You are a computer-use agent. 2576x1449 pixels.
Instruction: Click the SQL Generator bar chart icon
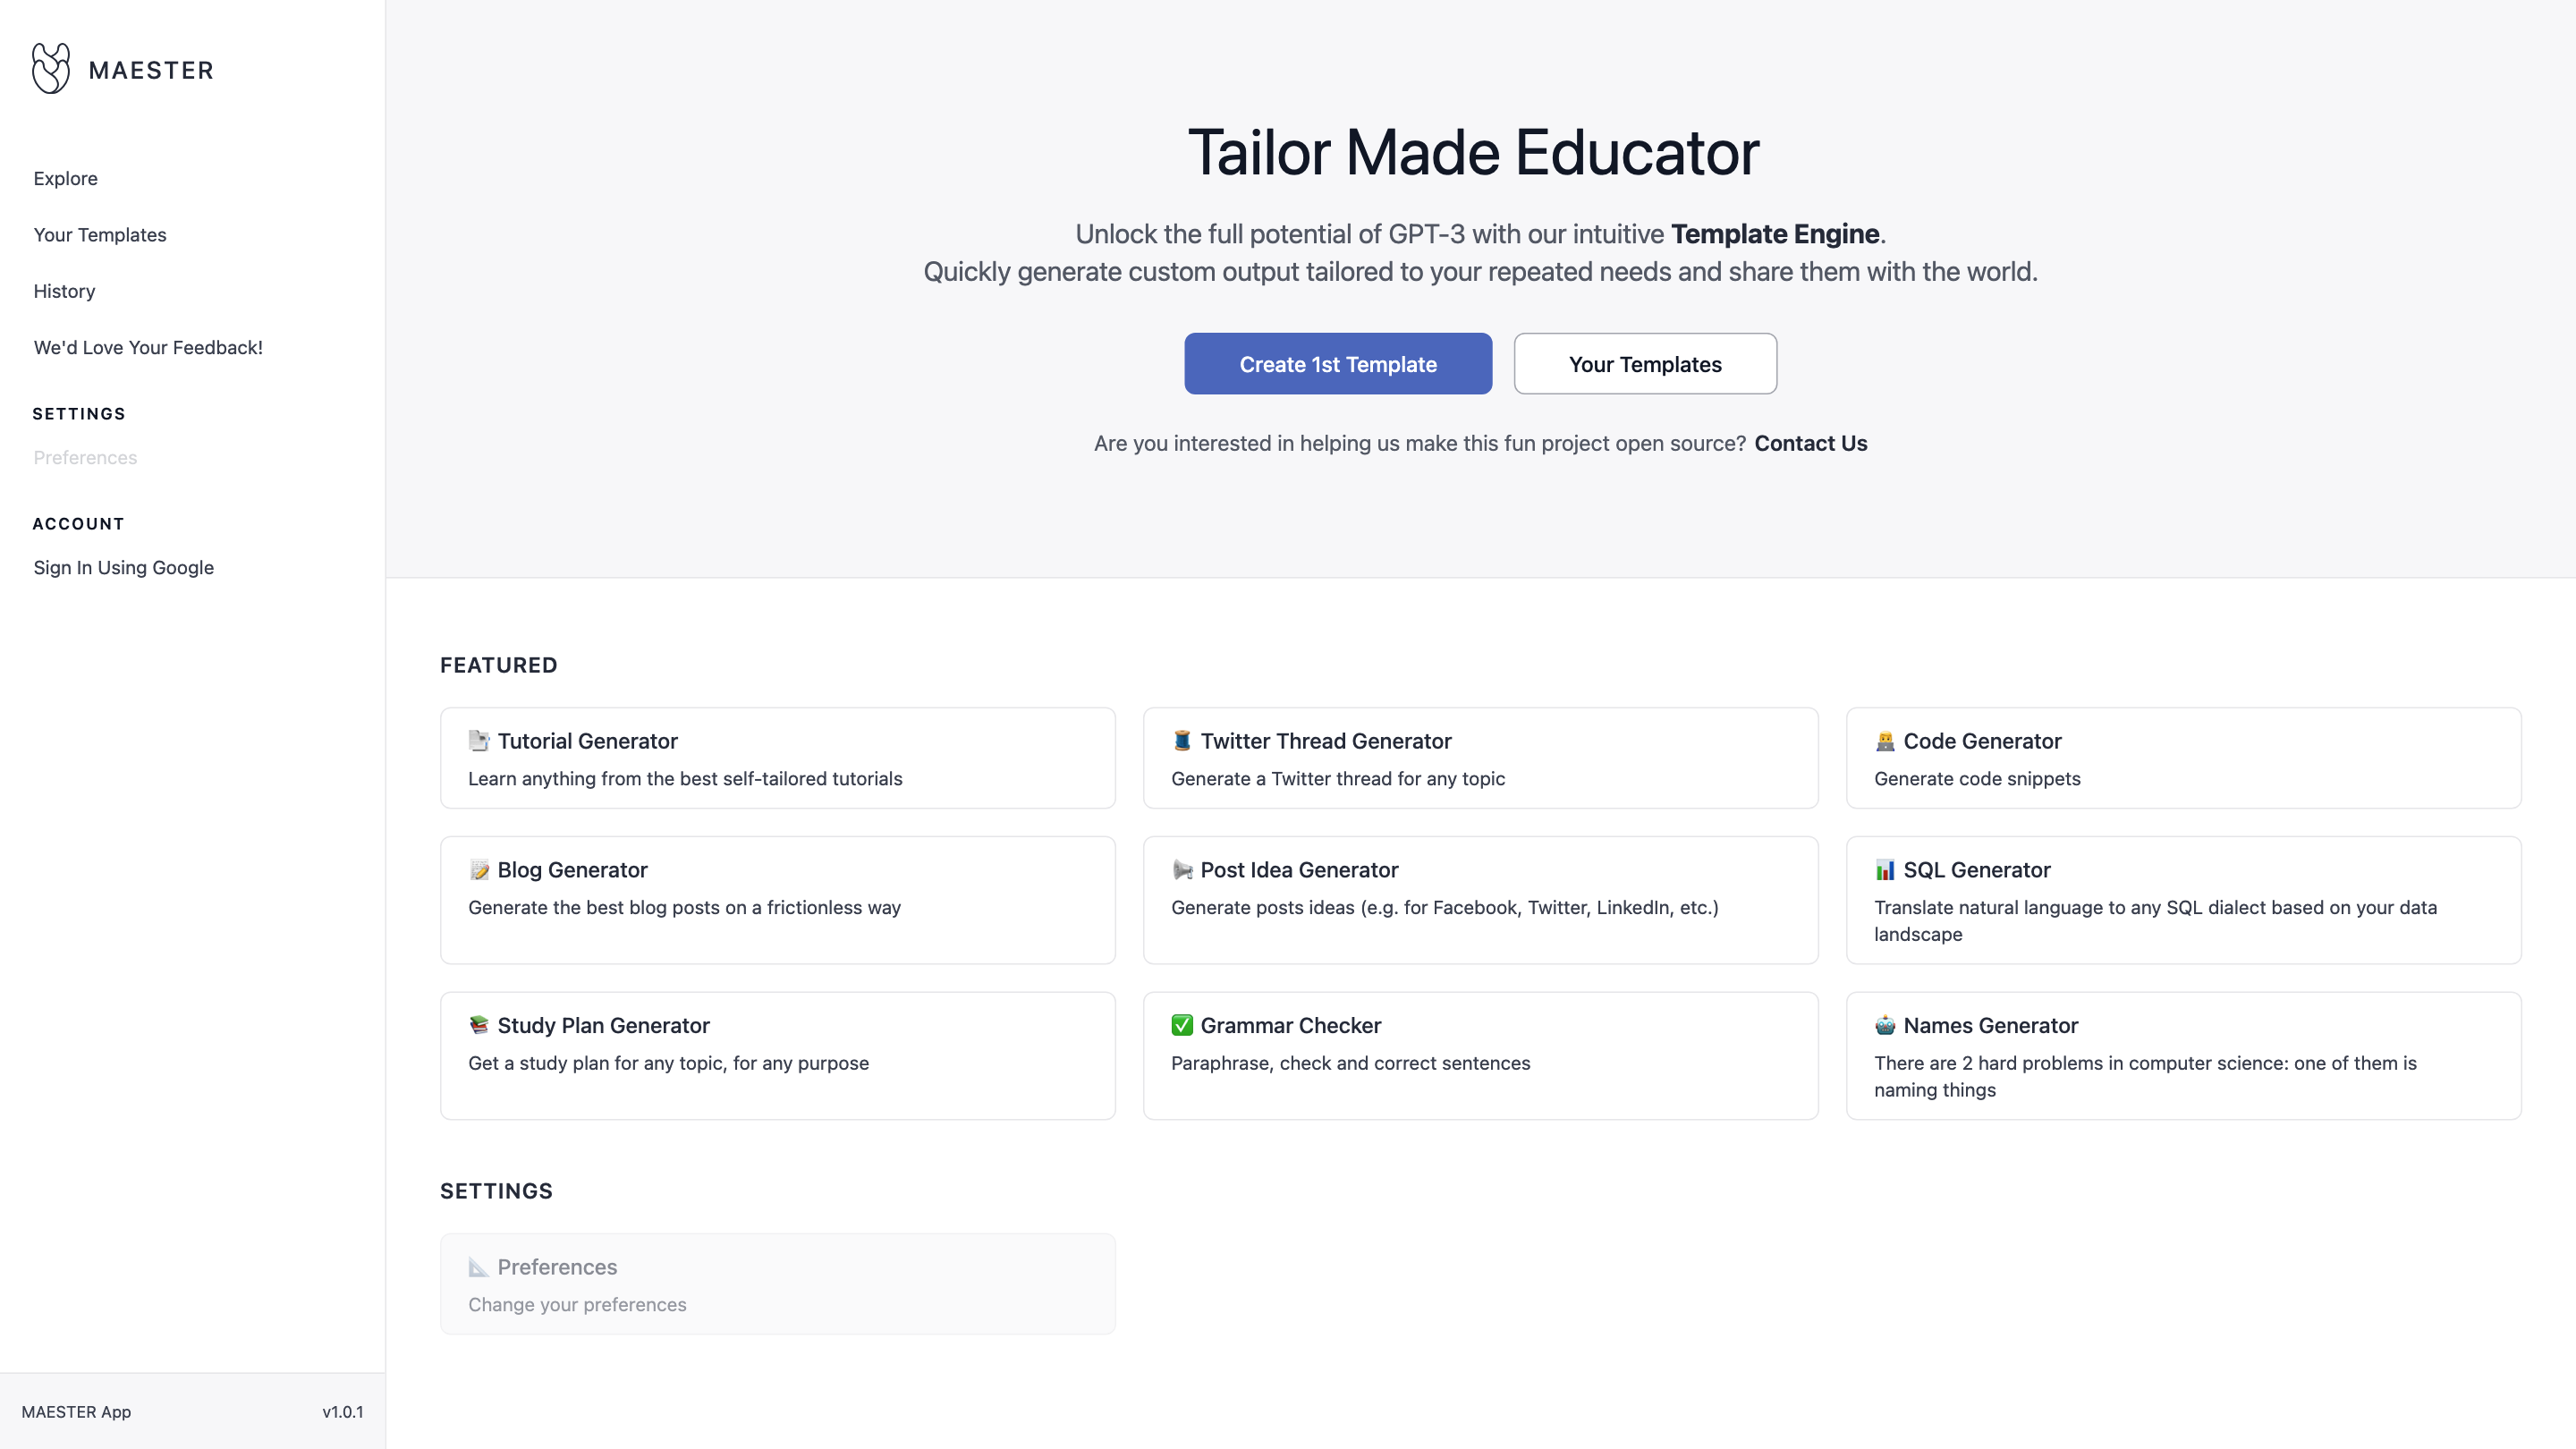[1885, 870]
